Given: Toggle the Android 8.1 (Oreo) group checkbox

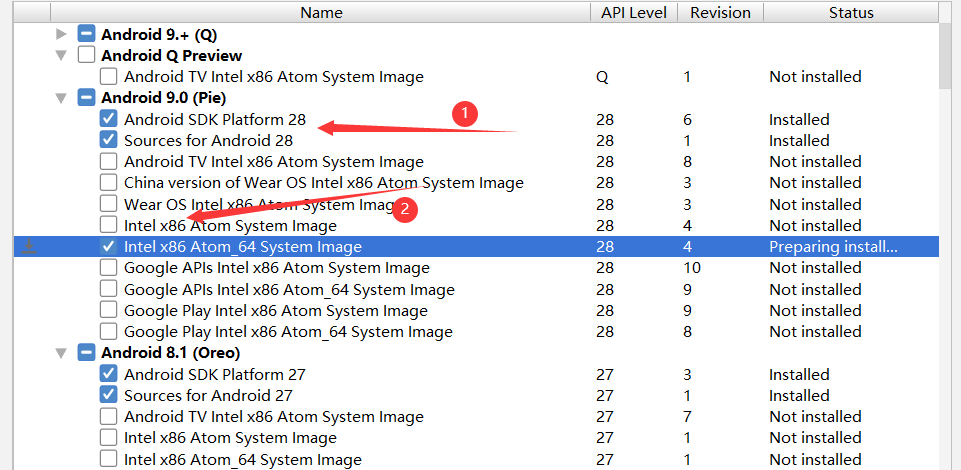Looking at the screenshot, I should [x=86, y=353].
